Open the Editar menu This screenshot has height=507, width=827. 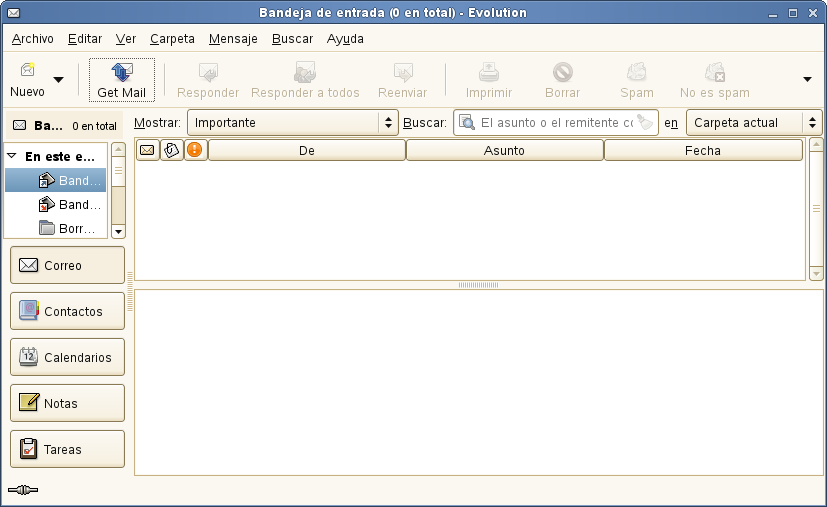coord(85,39)
